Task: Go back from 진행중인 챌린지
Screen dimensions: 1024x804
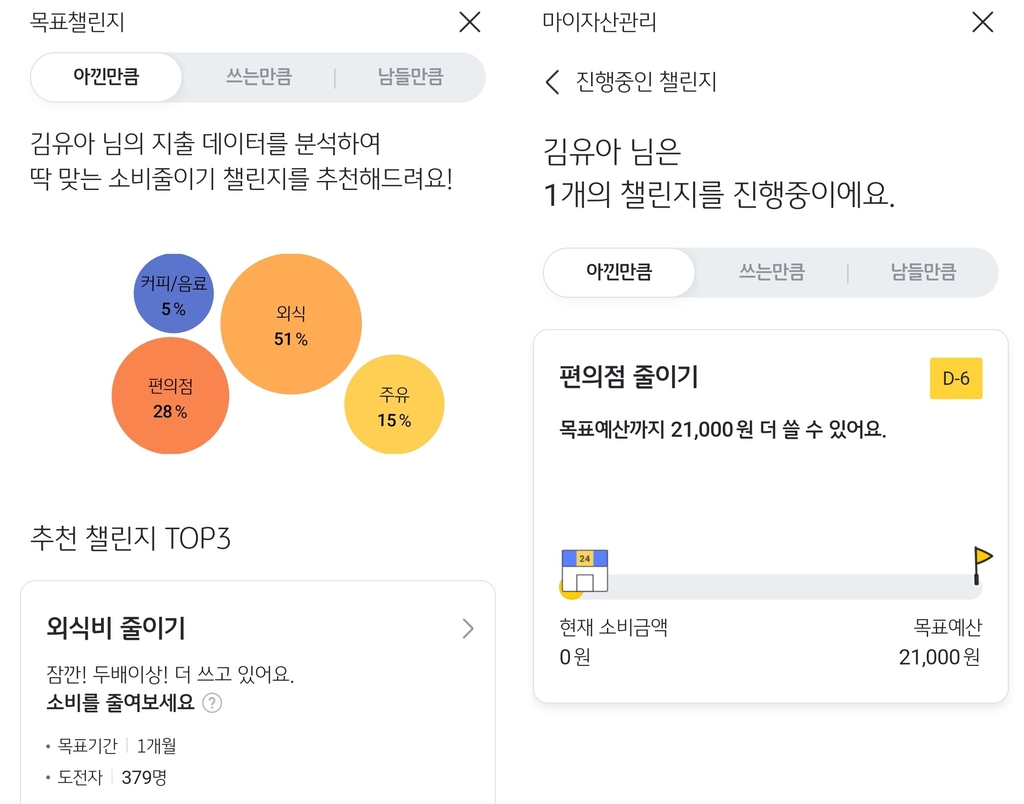Action: 553,82
